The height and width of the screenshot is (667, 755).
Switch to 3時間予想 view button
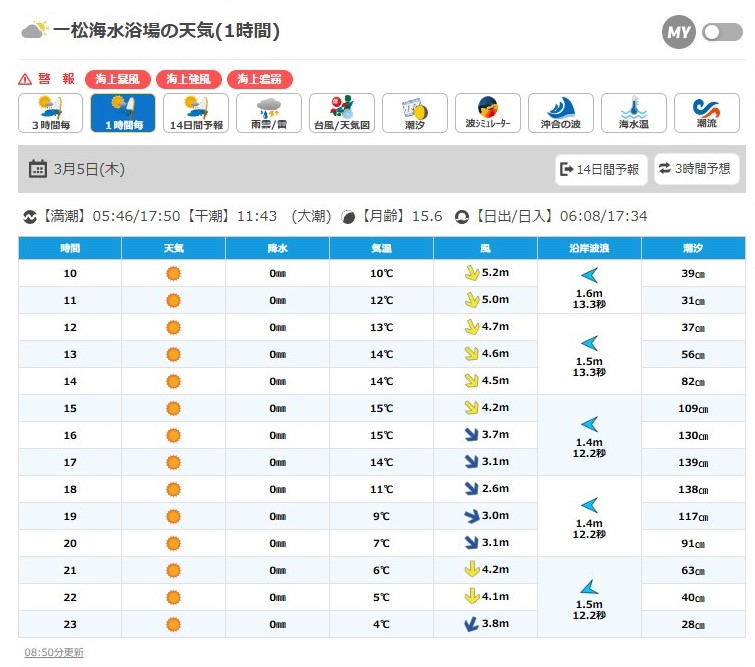[696, 169]
